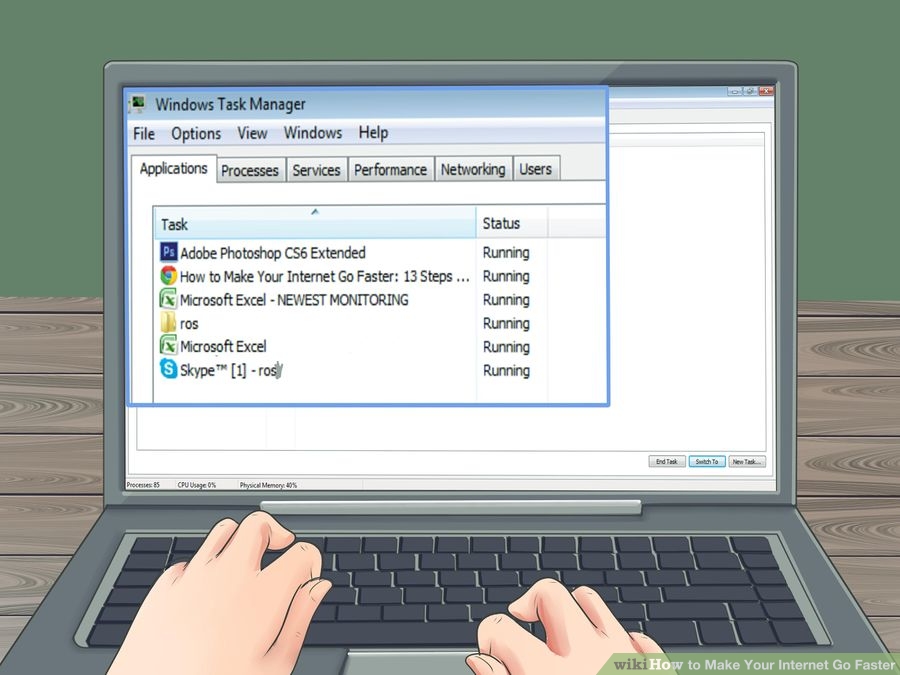The image size is (900, 675).
Task: Open the View menu
Action: click(x=252, y=133)
